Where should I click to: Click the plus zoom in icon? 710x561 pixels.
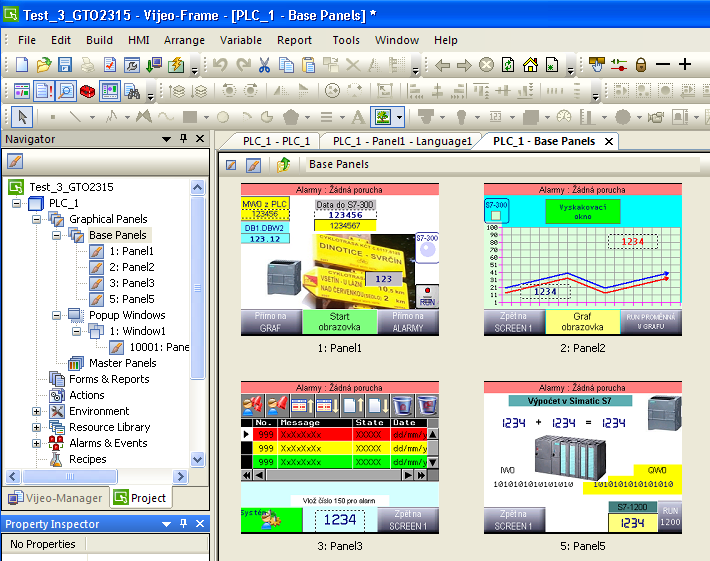[685, 64]
